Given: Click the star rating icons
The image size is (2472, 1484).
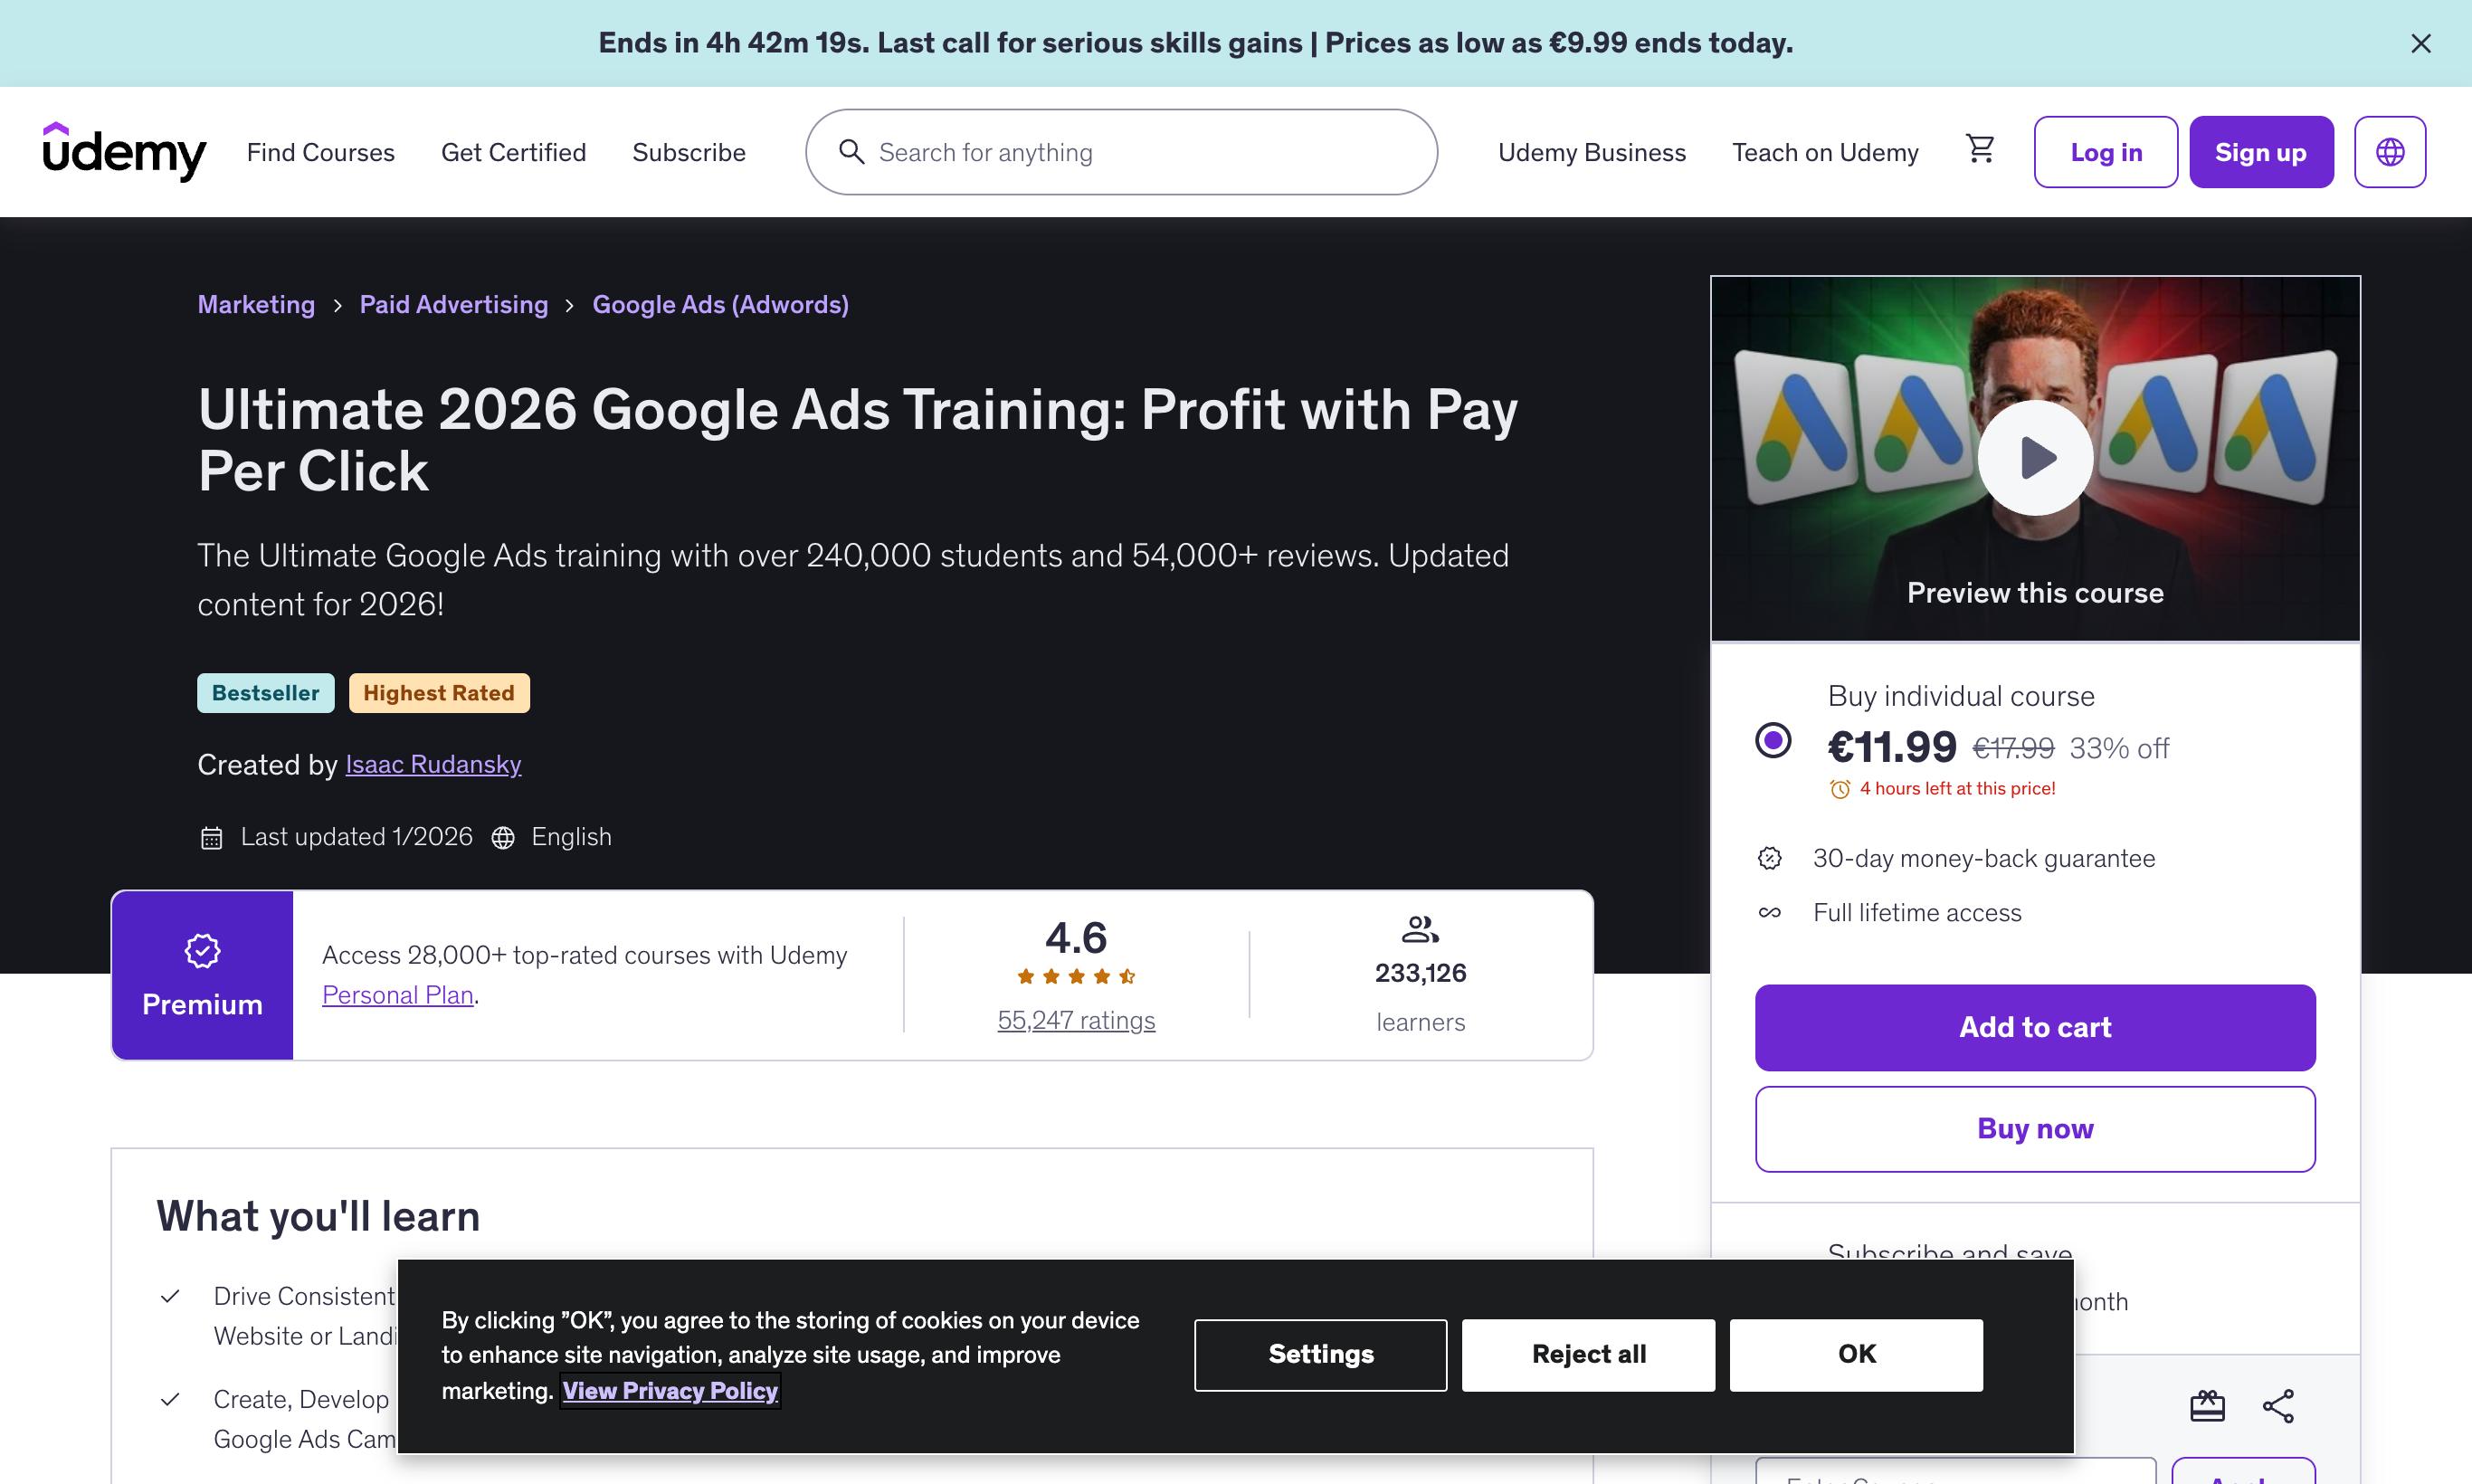Looking at the screenshot, I should [1076, 976].
